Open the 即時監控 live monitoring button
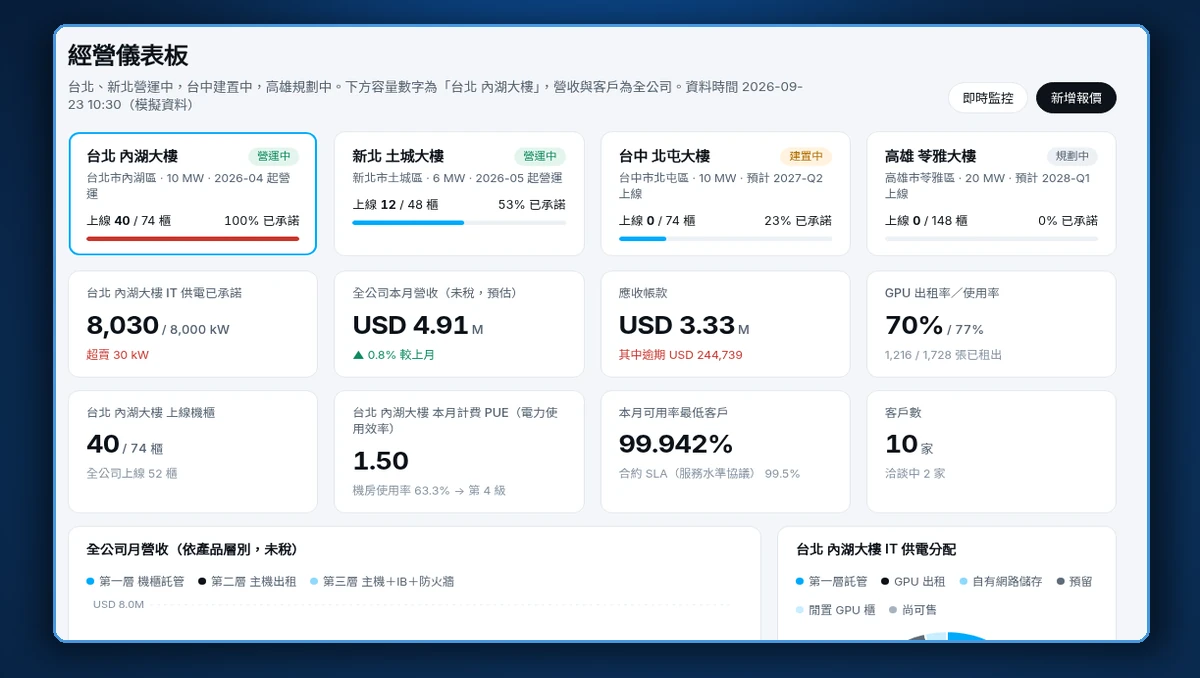The image size is (1200, 678). click(x=988, y=98)
